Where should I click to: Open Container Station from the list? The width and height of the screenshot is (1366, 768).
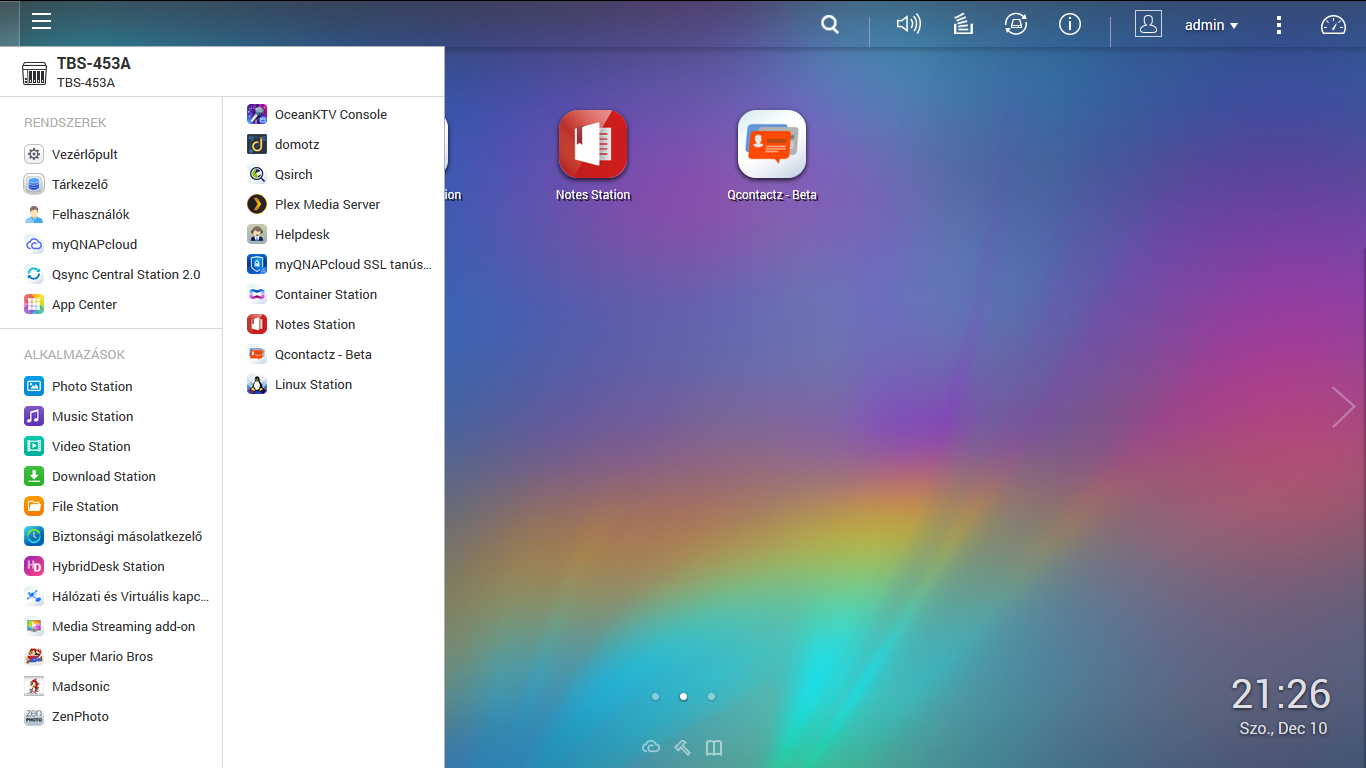(x=325, y=294)
